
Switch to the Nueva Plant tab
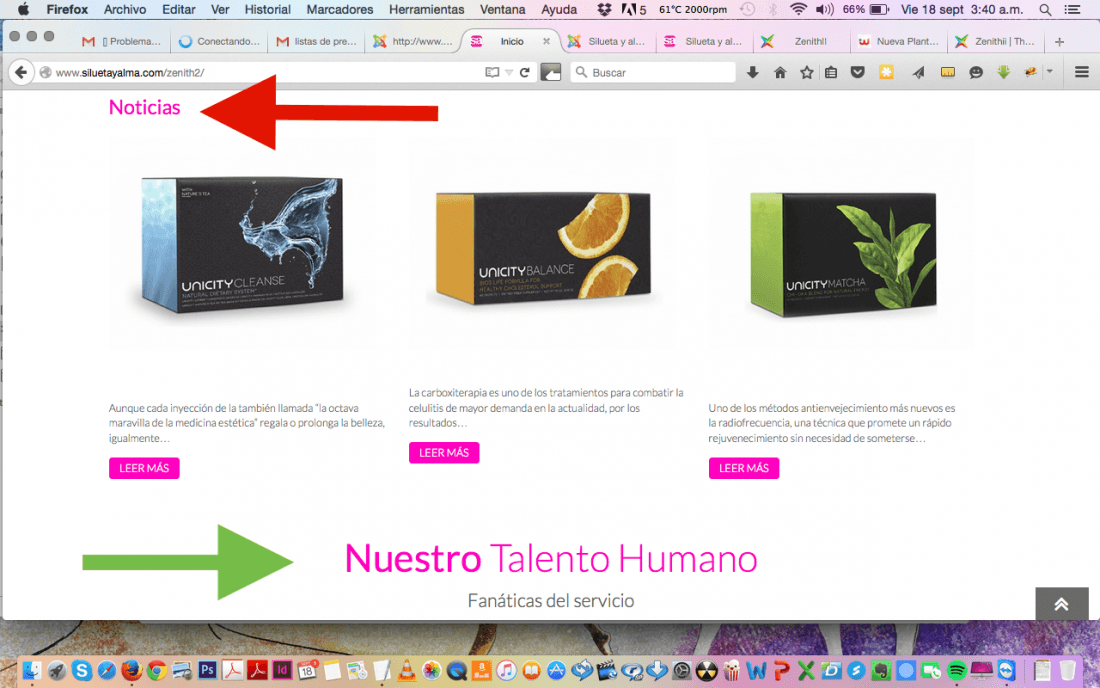(x=899, y=41)
